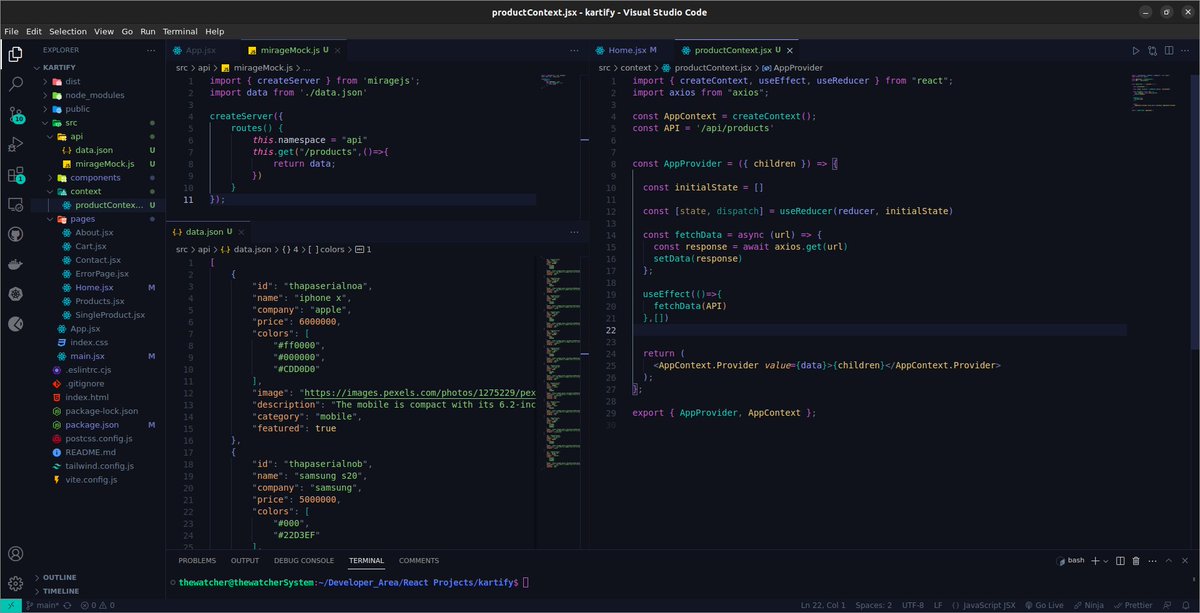Open the GitHub view in activity bar
This screenshot has height=613, width=1200.
point(15,235)
